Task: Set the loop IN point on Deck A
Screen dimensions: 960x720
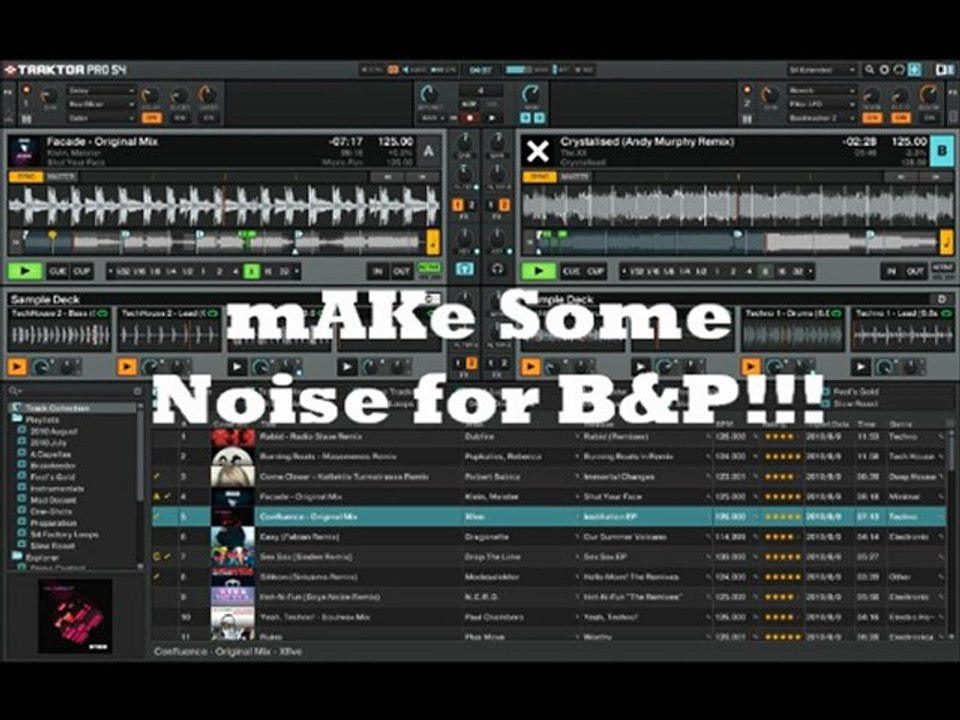Action: click(x=378, y=271)
